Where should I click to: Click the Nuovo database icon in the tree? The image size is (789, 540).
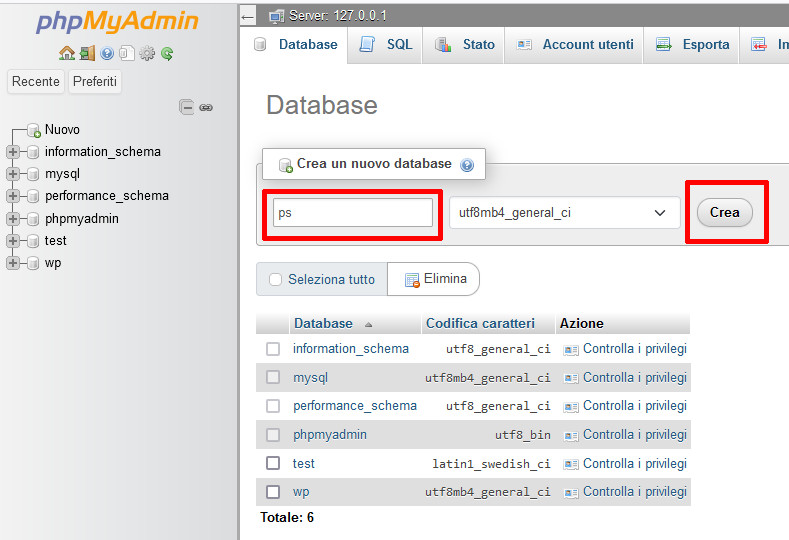(34, 130)
